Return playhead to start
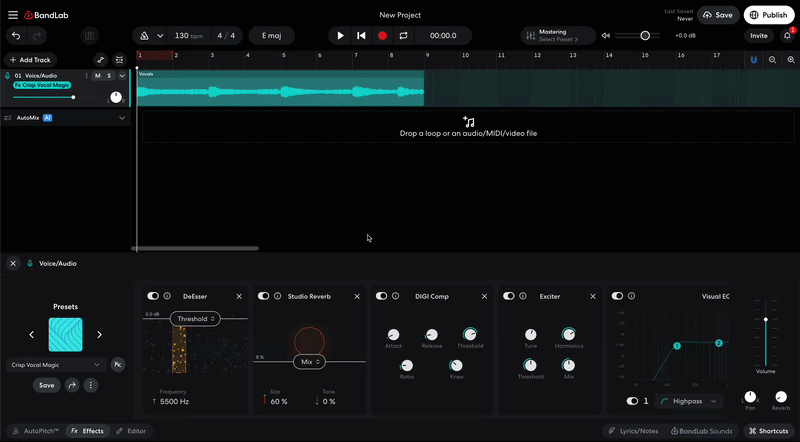The image size is (800, 442). 361,35
